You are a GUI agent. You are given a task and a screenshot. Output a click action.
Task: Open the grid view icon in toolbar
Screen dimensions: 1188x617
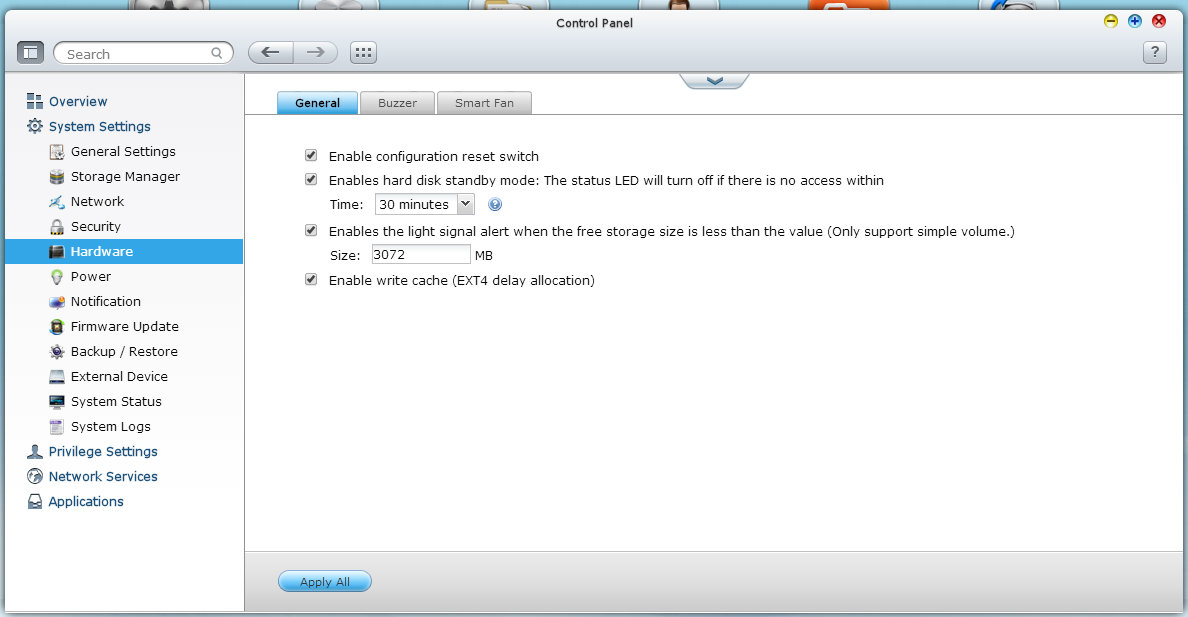(x=363, y=53)
